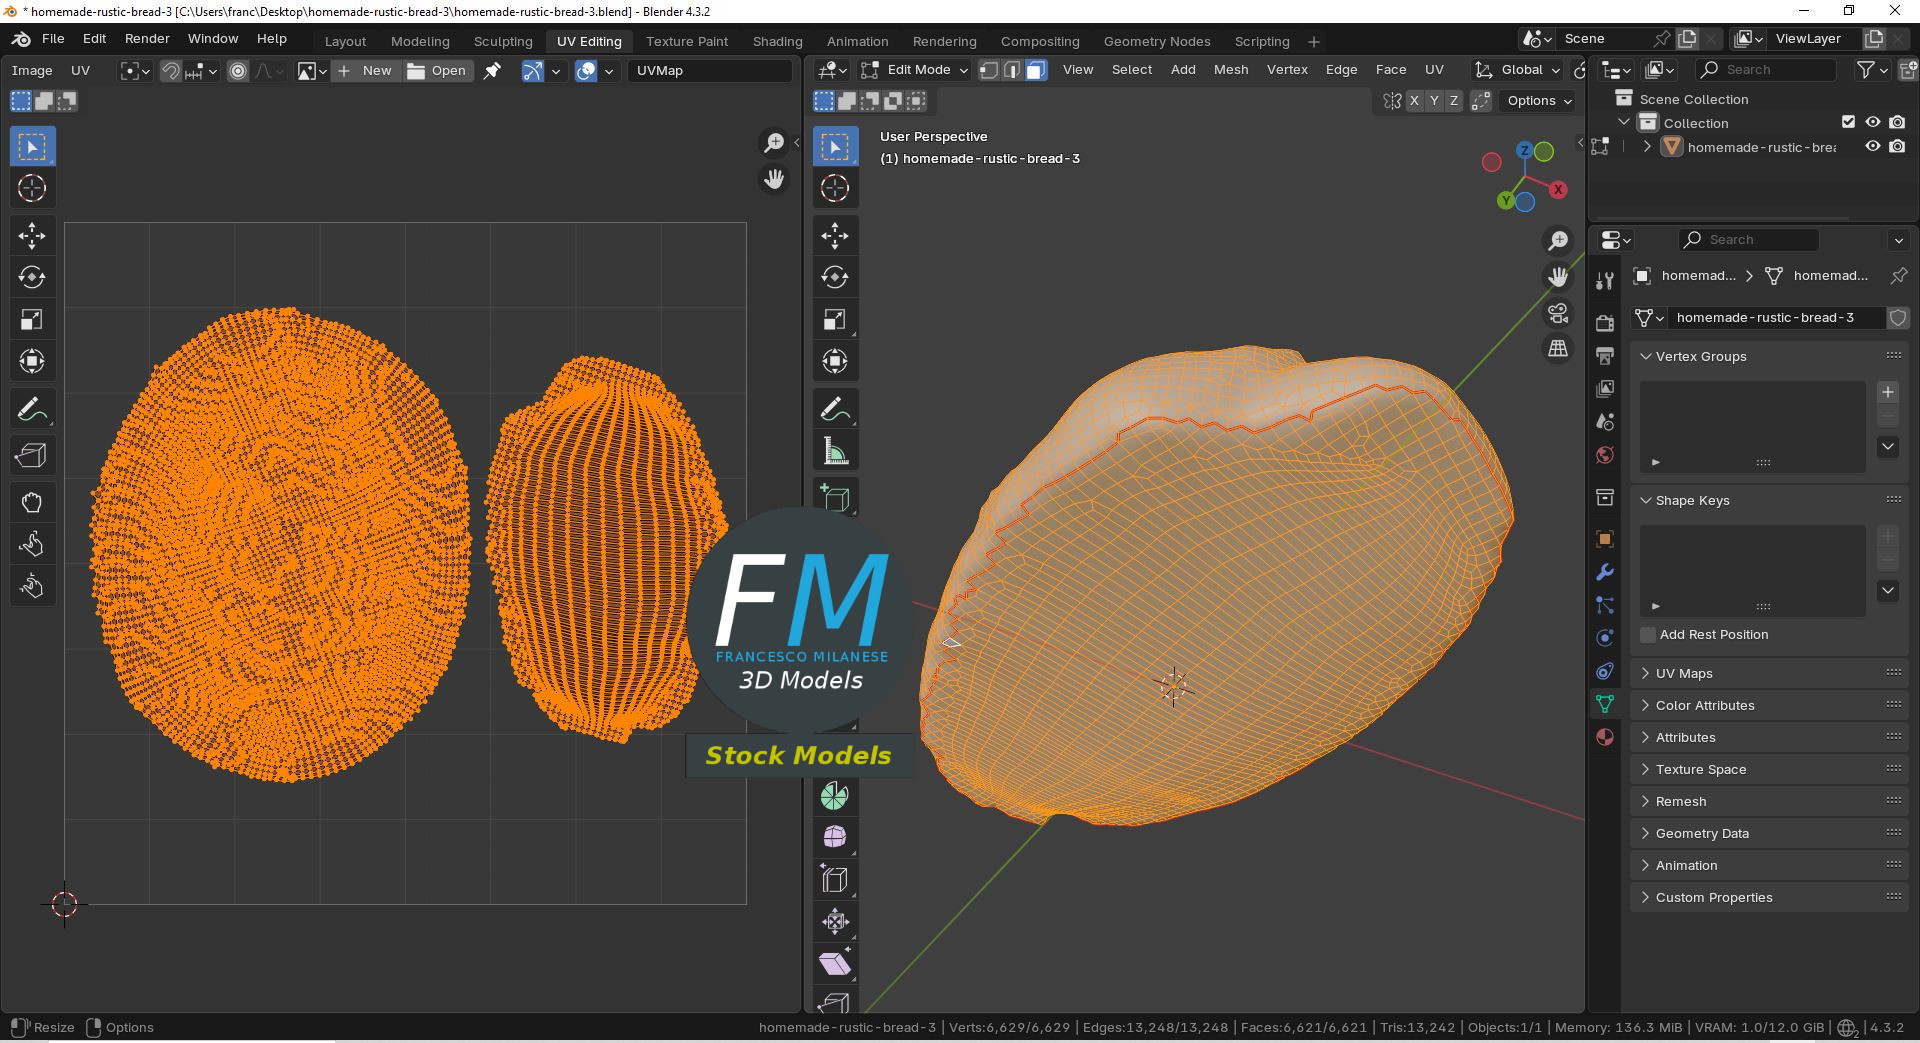This screenshot has height=1043, width=1920.
Task: Select the Measure tool in 3D viewport
Action: (835, 452)
